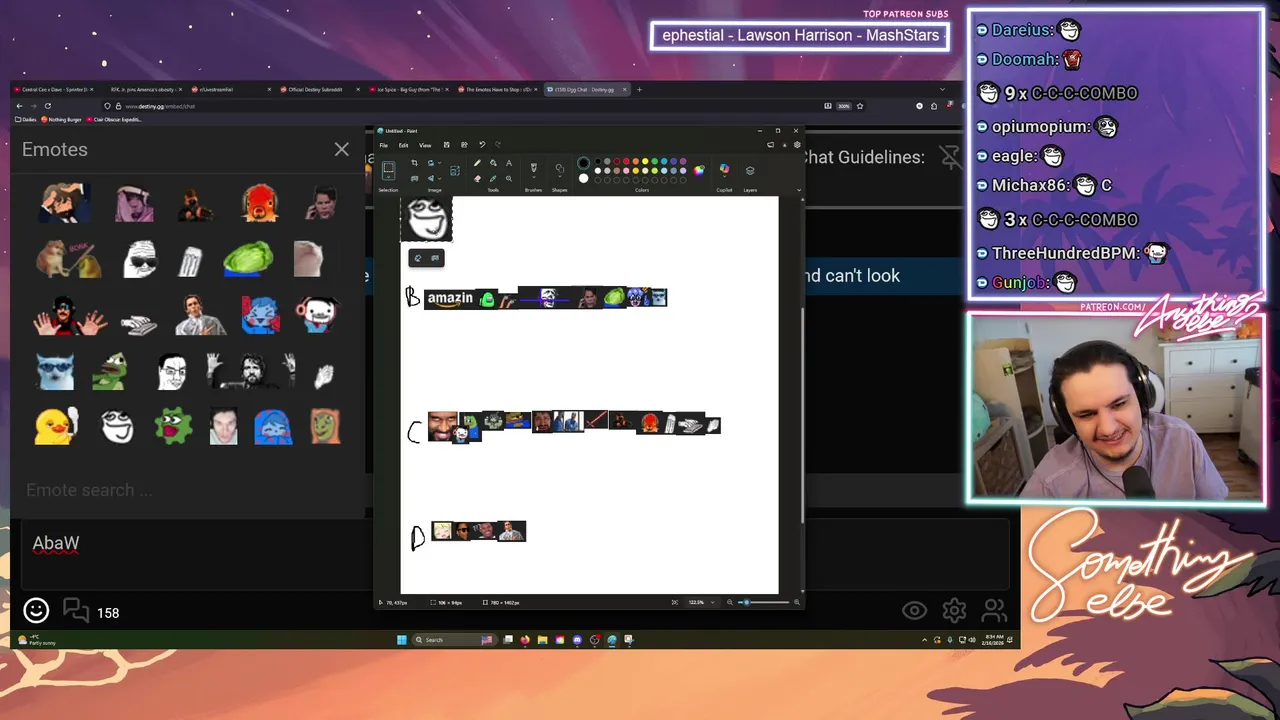Open the whispers icon next to 158
Image resolution: width=1280 pixels, height=720 pixels.
point(76,610)
